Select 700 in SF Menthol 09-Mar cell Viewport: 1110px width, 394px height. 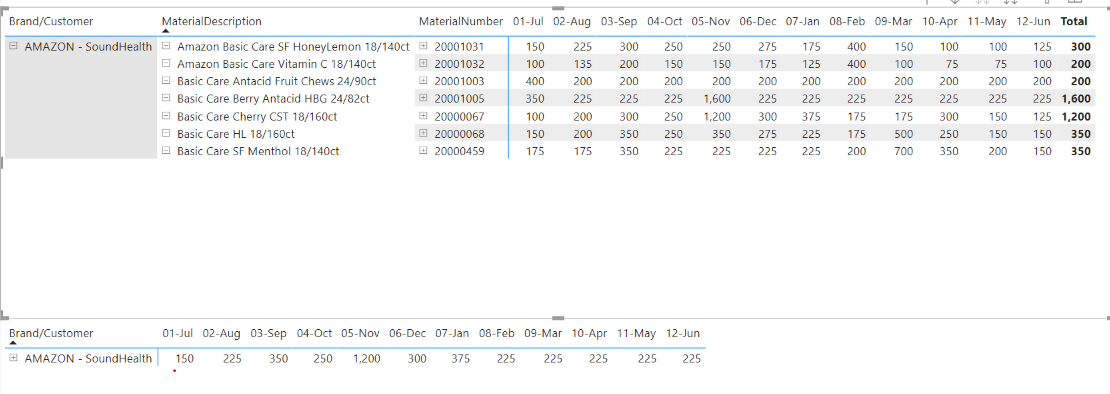[x=904, y=151]
